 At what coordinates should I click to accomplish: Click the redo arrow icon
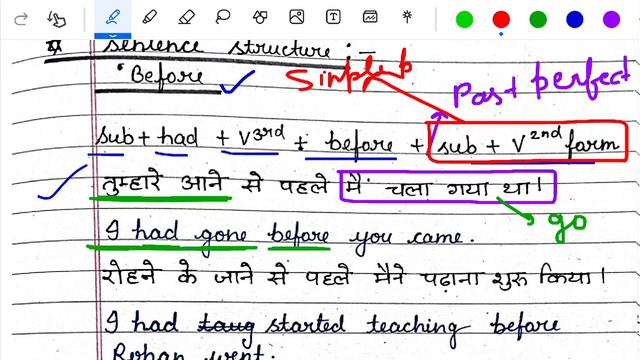(x=20, y=19)
